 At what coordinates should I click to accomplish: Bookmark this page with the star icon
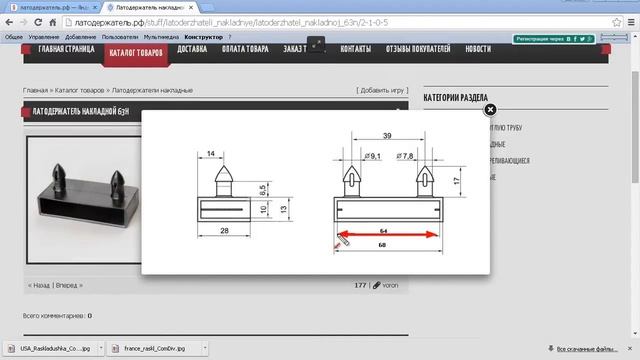tap(616, 22)
